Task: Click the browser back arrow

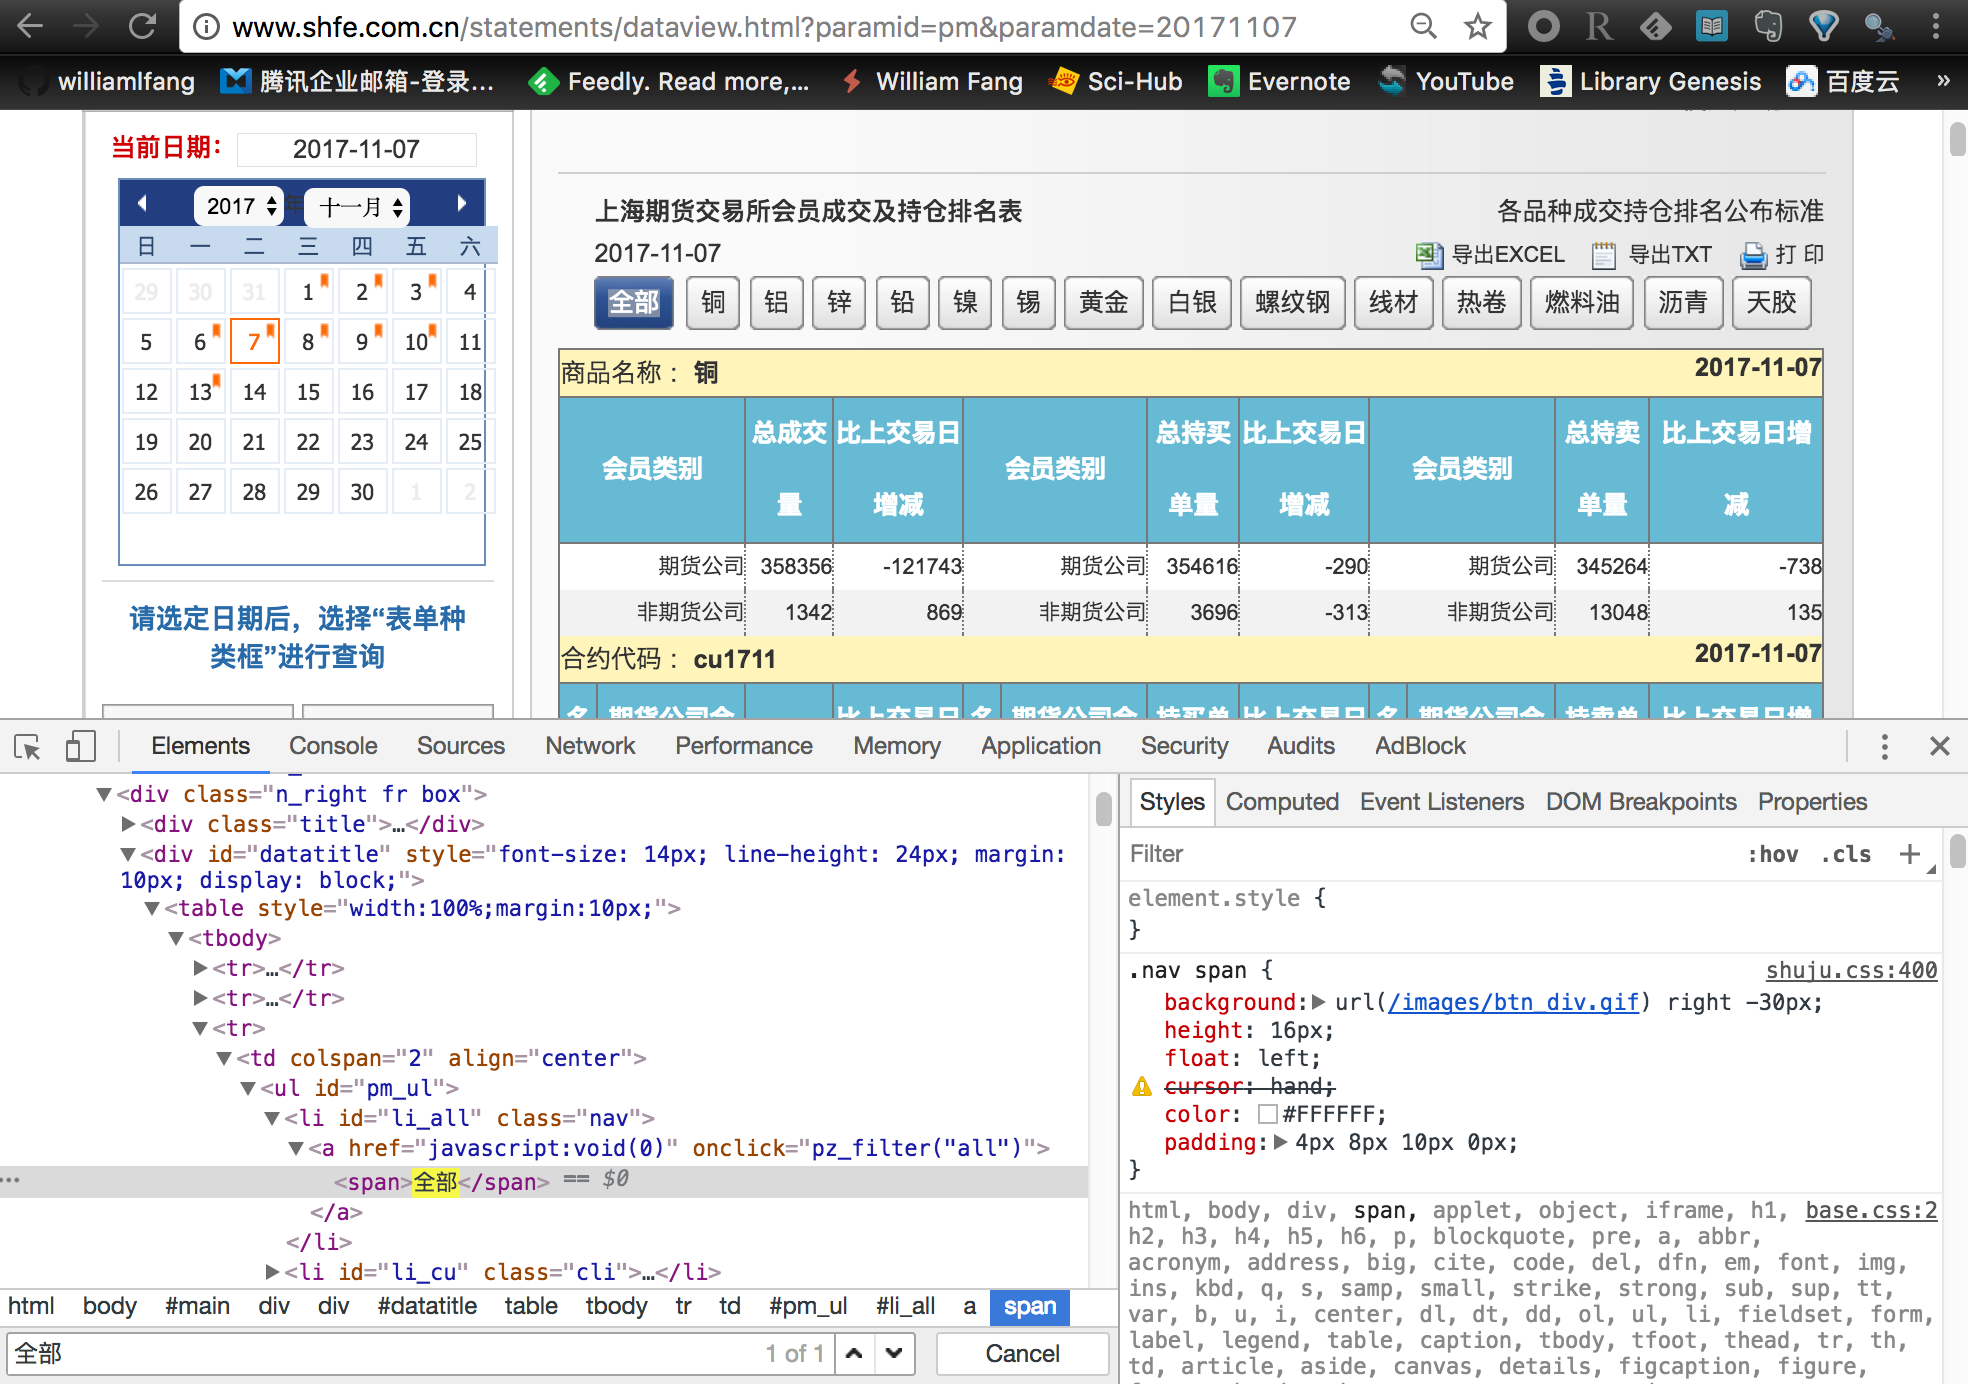Action: pos(30,26)
